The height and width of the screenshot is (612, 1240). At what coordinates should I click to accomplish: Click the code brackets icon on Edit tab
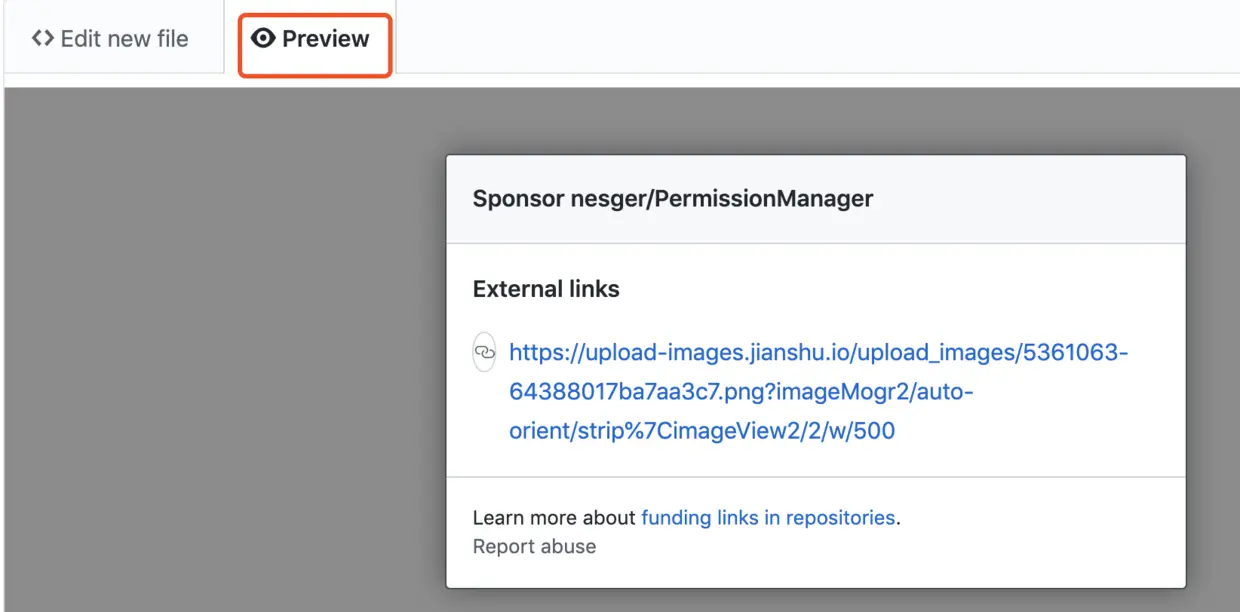43,39
